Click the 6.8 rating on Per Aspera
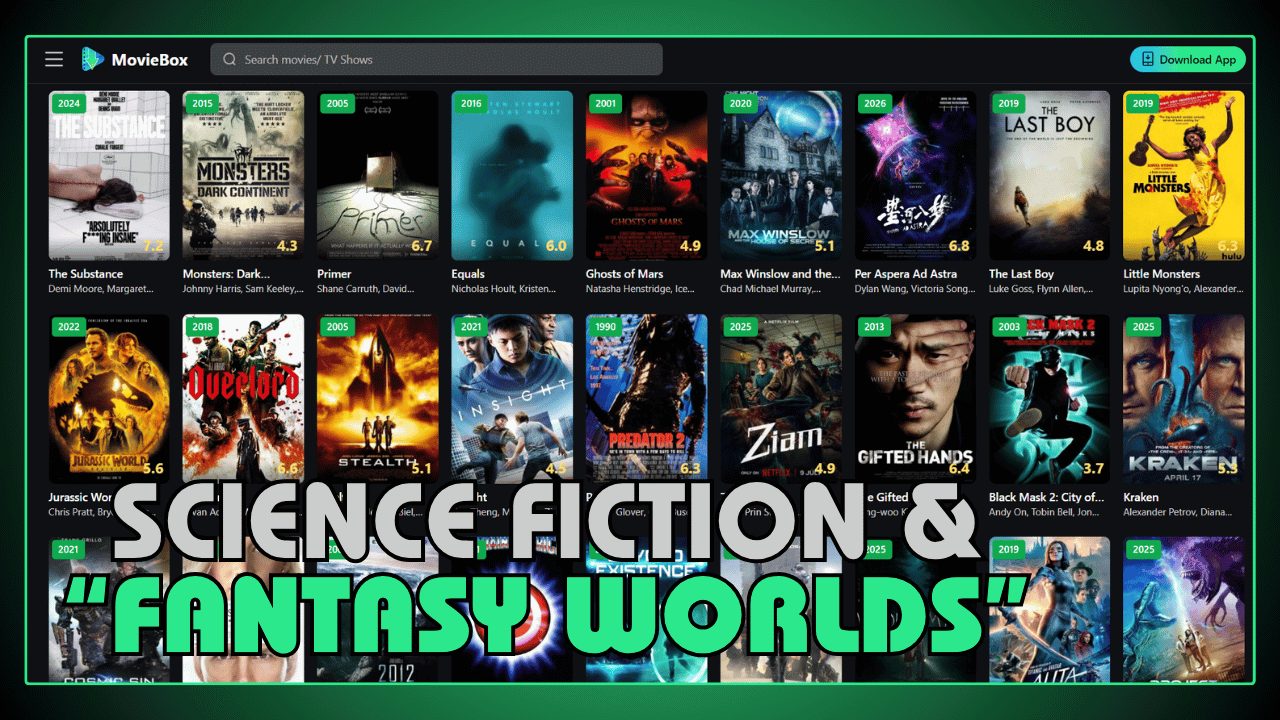The image size is (1280, 720). [x=959, y=246]
